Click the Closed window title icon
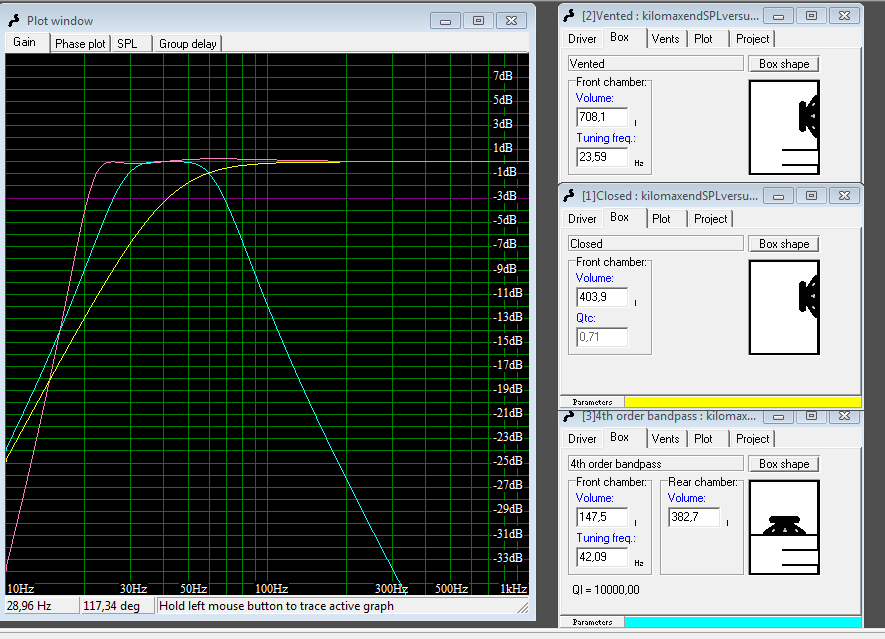This screenshot has height=639, width=885. coord(569,196)
